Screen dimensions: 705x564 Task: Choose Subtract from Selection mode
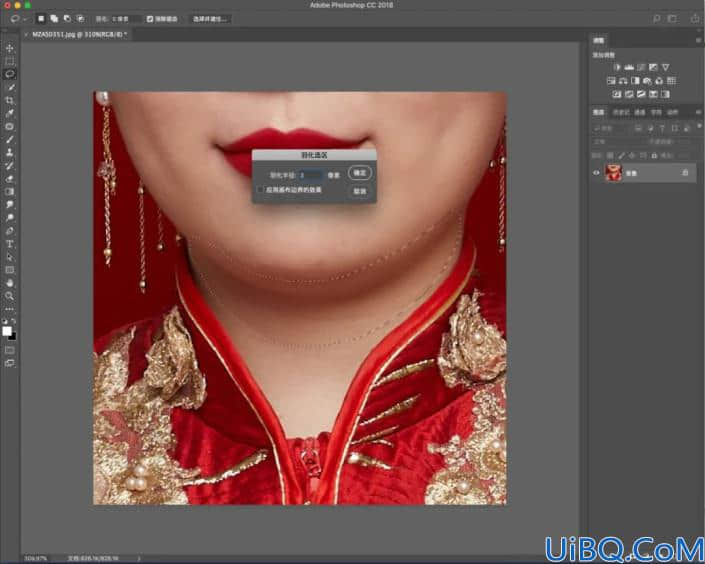[x=67, y=19]
